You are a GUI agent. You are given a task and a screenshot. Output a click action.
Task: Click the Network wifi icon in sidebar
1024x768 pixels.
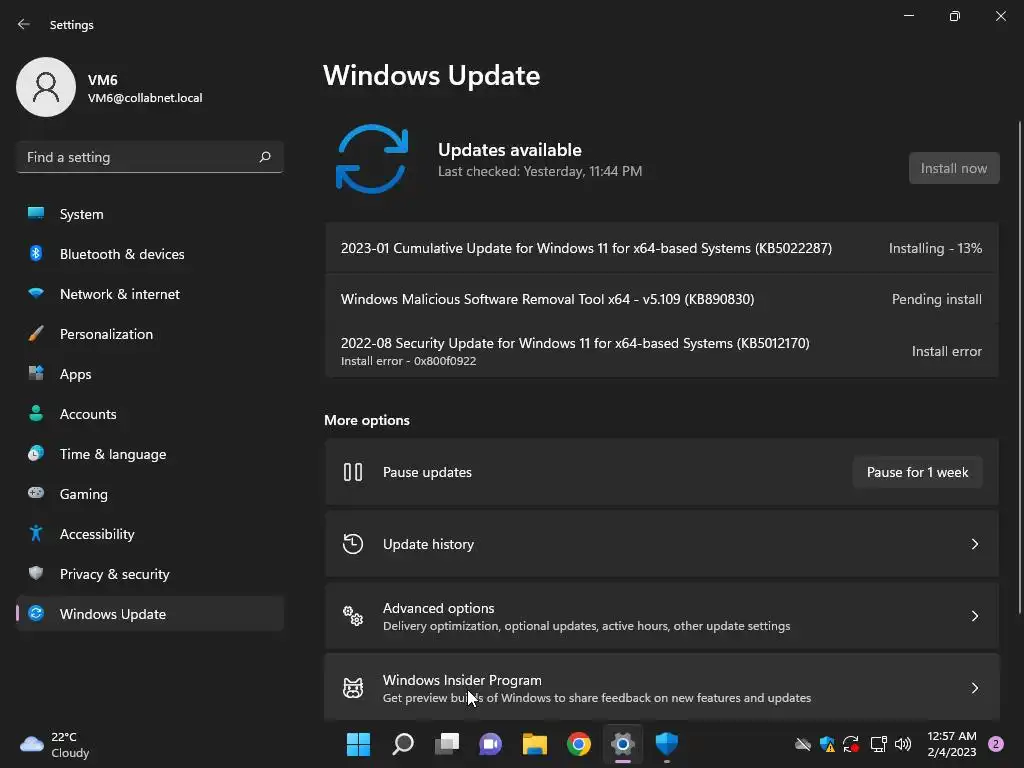point(36,293)
